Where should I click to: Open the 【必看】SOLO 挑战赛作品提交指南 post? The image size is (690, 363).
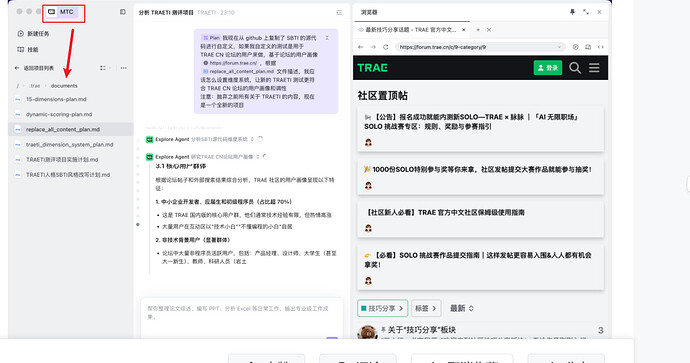[x=478, y=260]
